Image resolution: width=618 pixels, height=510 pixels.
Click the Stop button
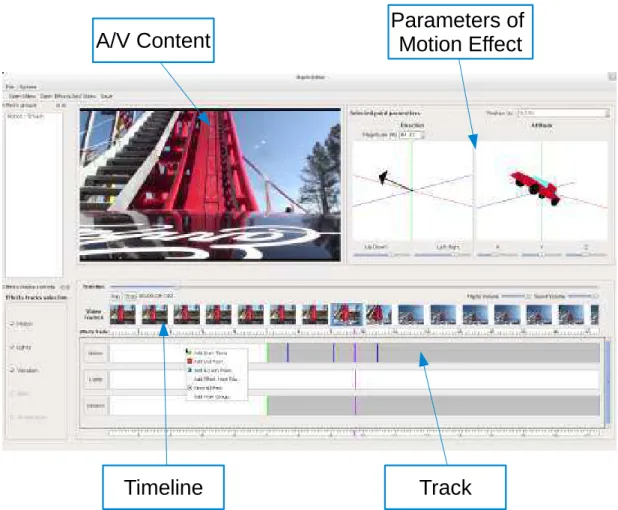click(x=130, y=296)
